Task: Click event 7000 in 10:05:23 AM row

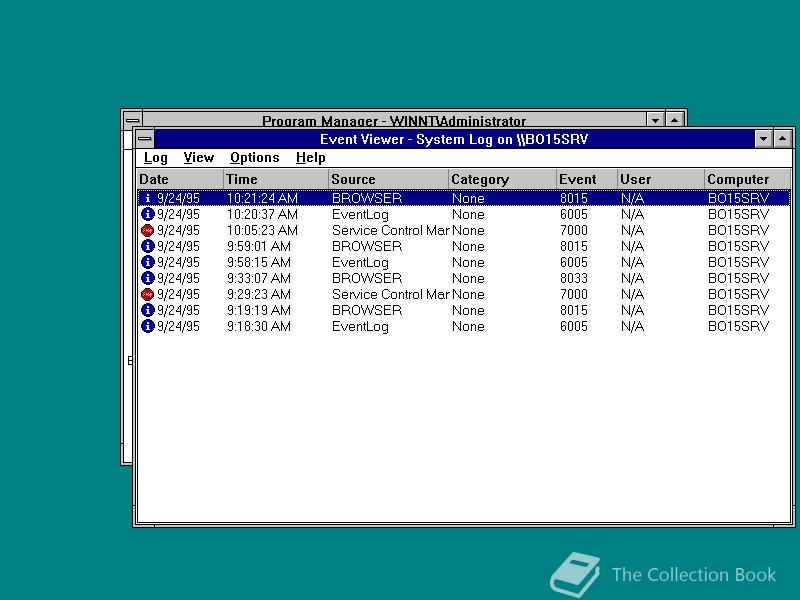Action: click(573, 230)
